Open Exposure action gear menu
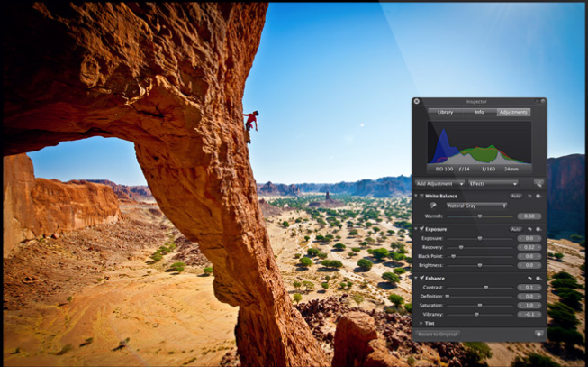This screenshot has height=368, width=588. [x=538, y=229]
